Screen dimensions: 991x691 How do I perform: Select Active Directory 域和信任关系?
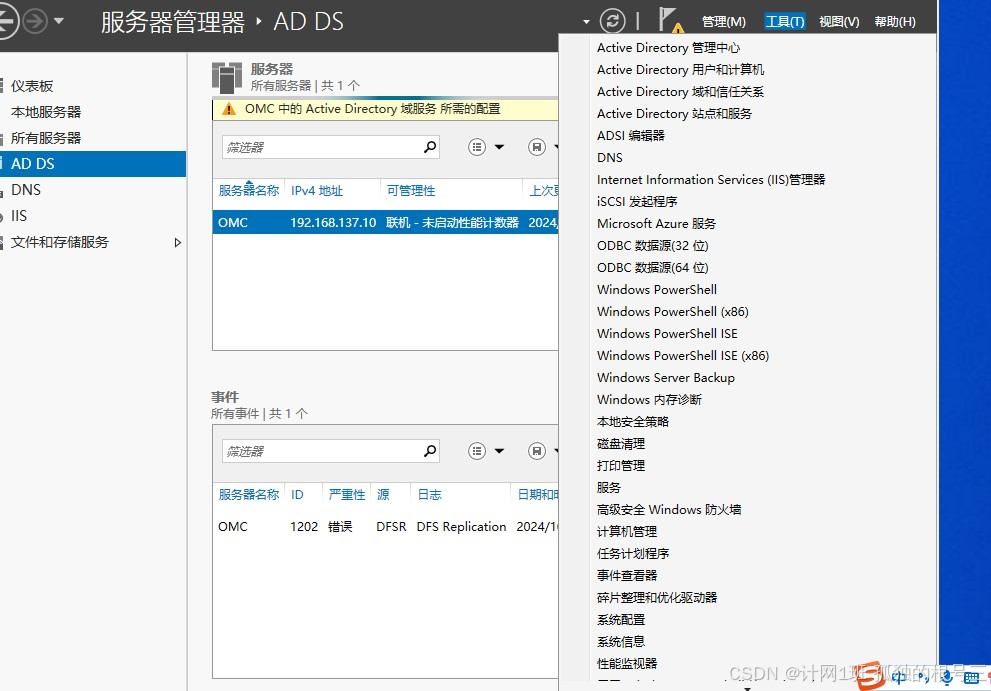point(680,92)
